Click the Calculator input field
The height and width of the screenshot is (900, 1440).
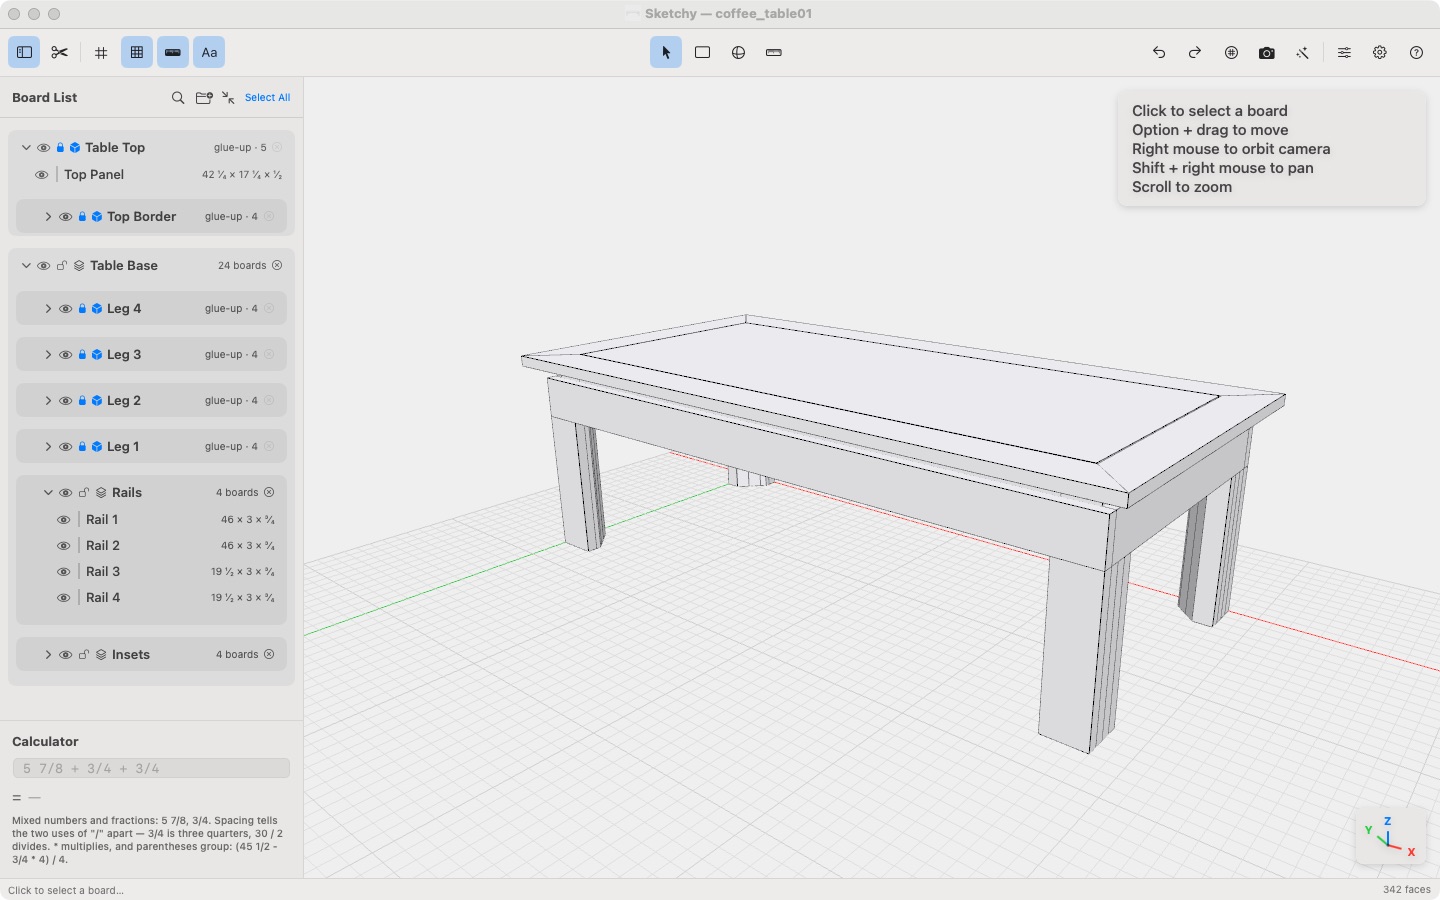click(x=151, y=768)
